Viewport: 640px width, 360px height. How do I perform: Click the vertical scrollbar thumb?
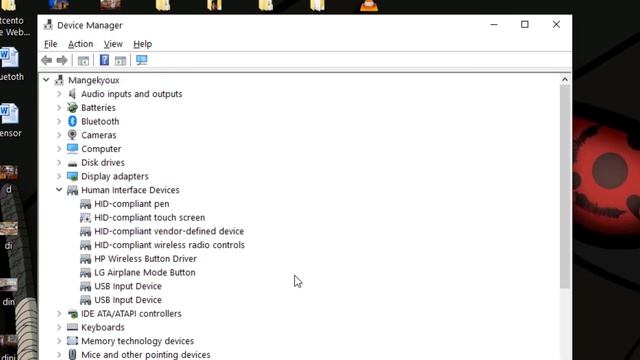565,187
